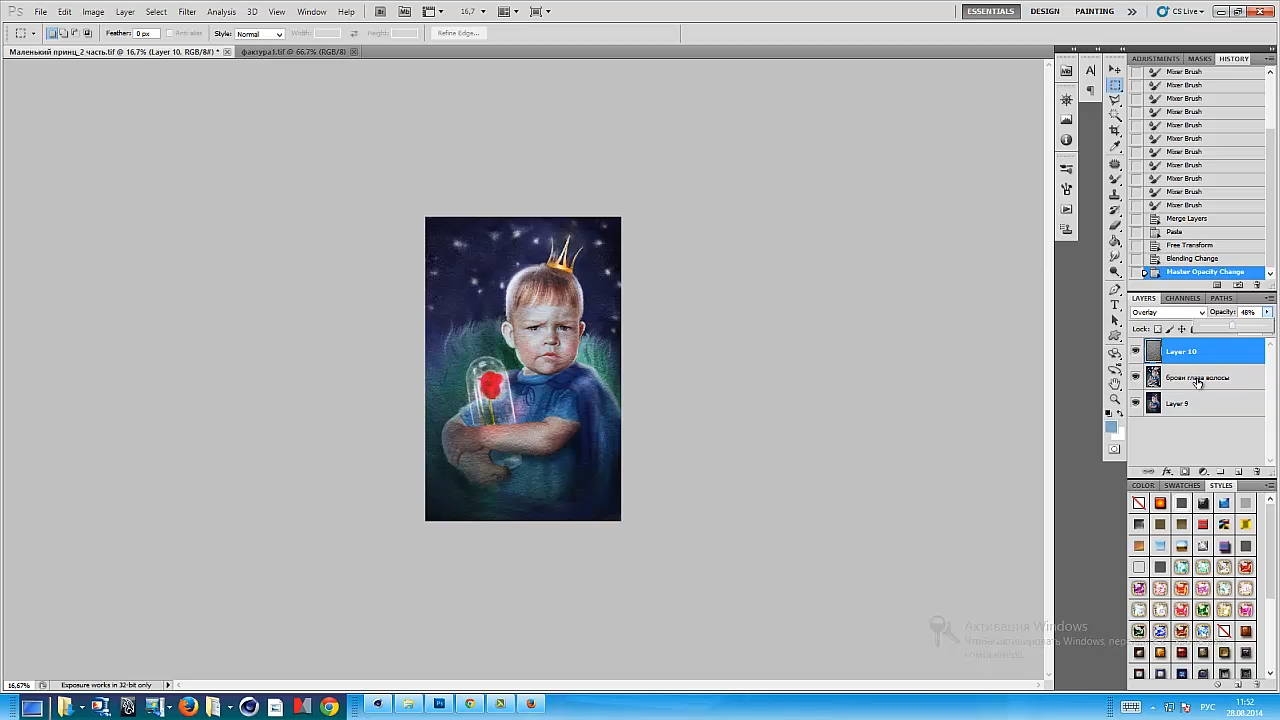Open the Image menu

(93, 12)
